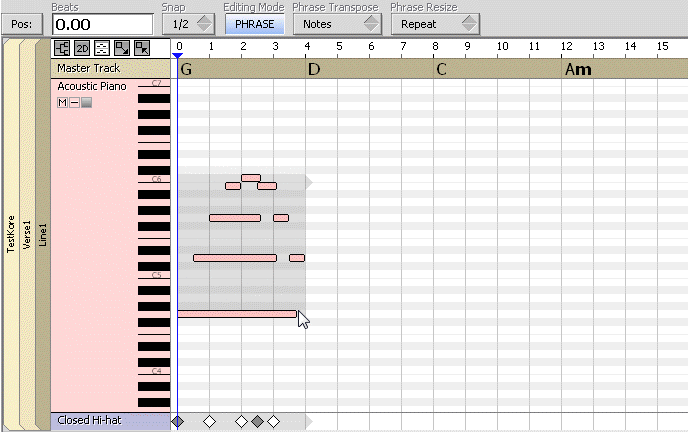
Task: Click the PHRASE editing mode button
Action: (254, 24)
